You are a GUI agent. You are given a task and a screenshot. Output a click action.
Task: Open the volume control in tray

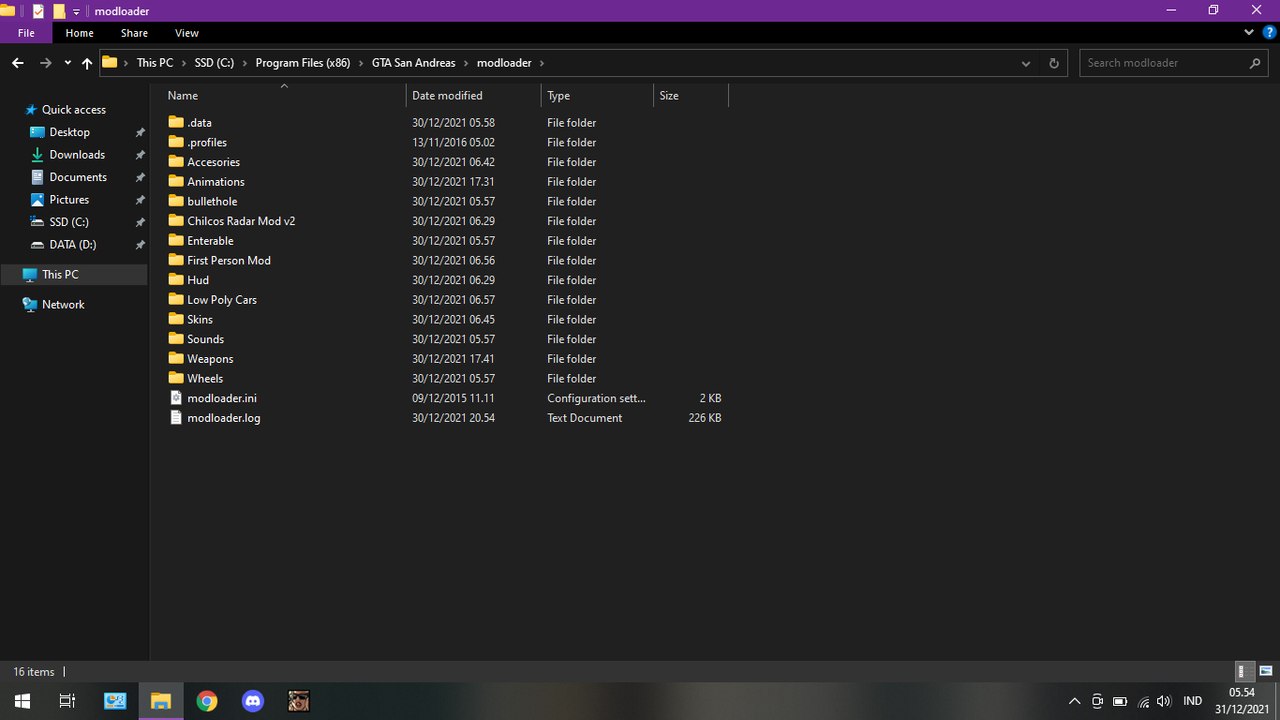click(1165, 702)
